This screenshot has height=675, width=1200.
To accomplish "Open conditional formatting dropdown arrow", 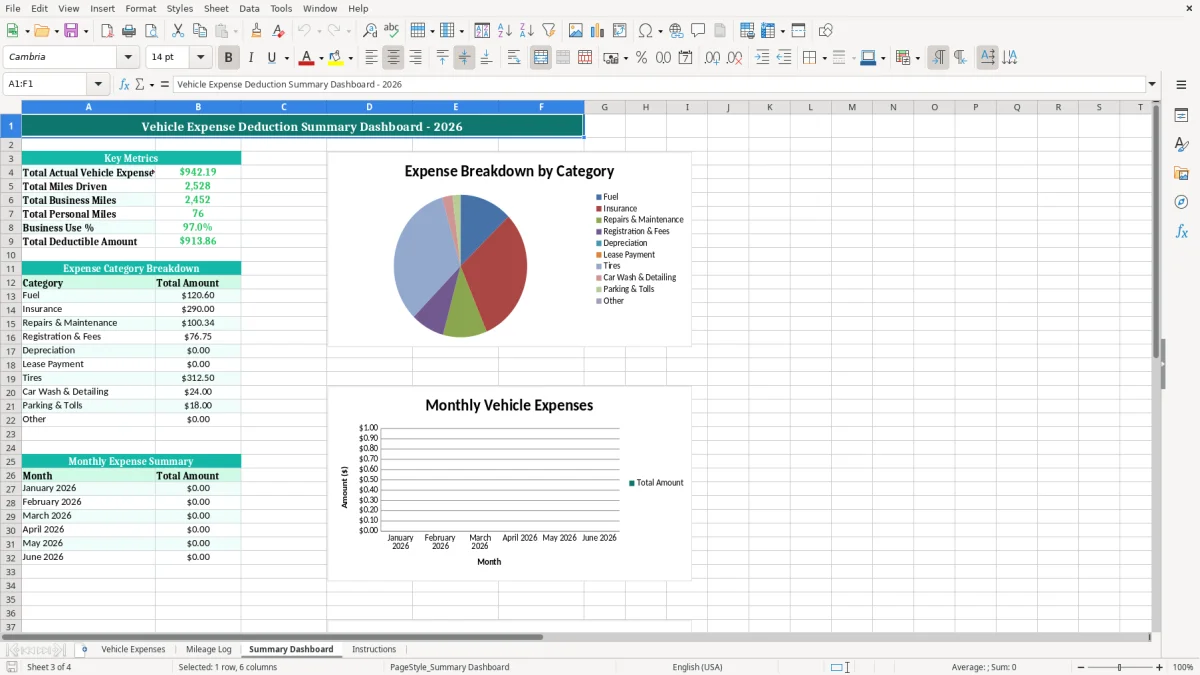I will 917,58.
